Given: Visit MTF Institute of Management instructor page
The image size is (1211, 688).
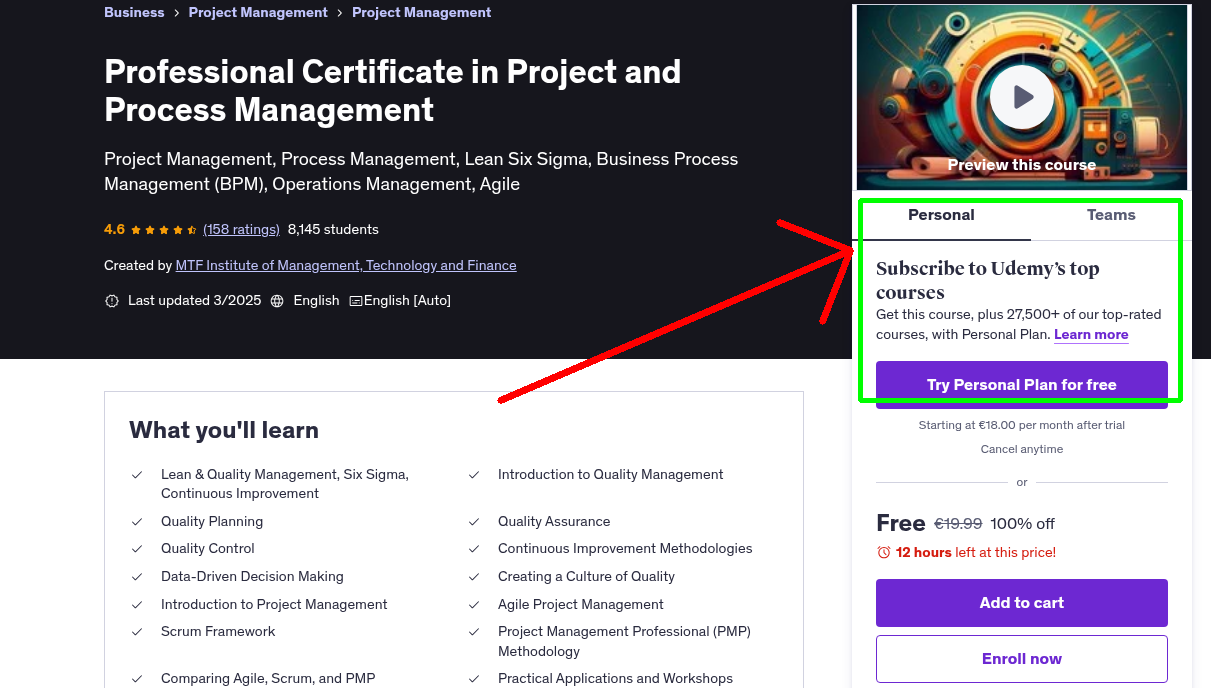Looking at the screenshot, I should (x=346, y=265).
